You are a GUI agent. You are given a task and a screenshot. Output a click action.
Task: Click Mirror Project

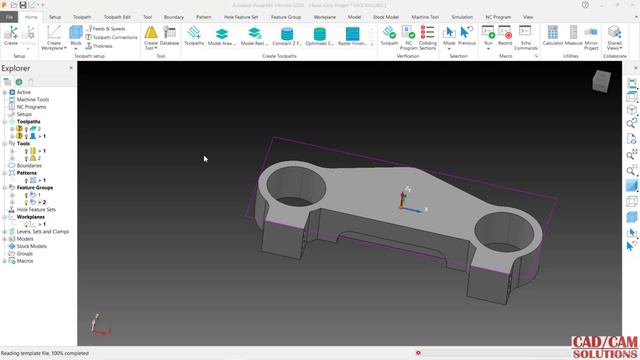click(x=591, y=37)
